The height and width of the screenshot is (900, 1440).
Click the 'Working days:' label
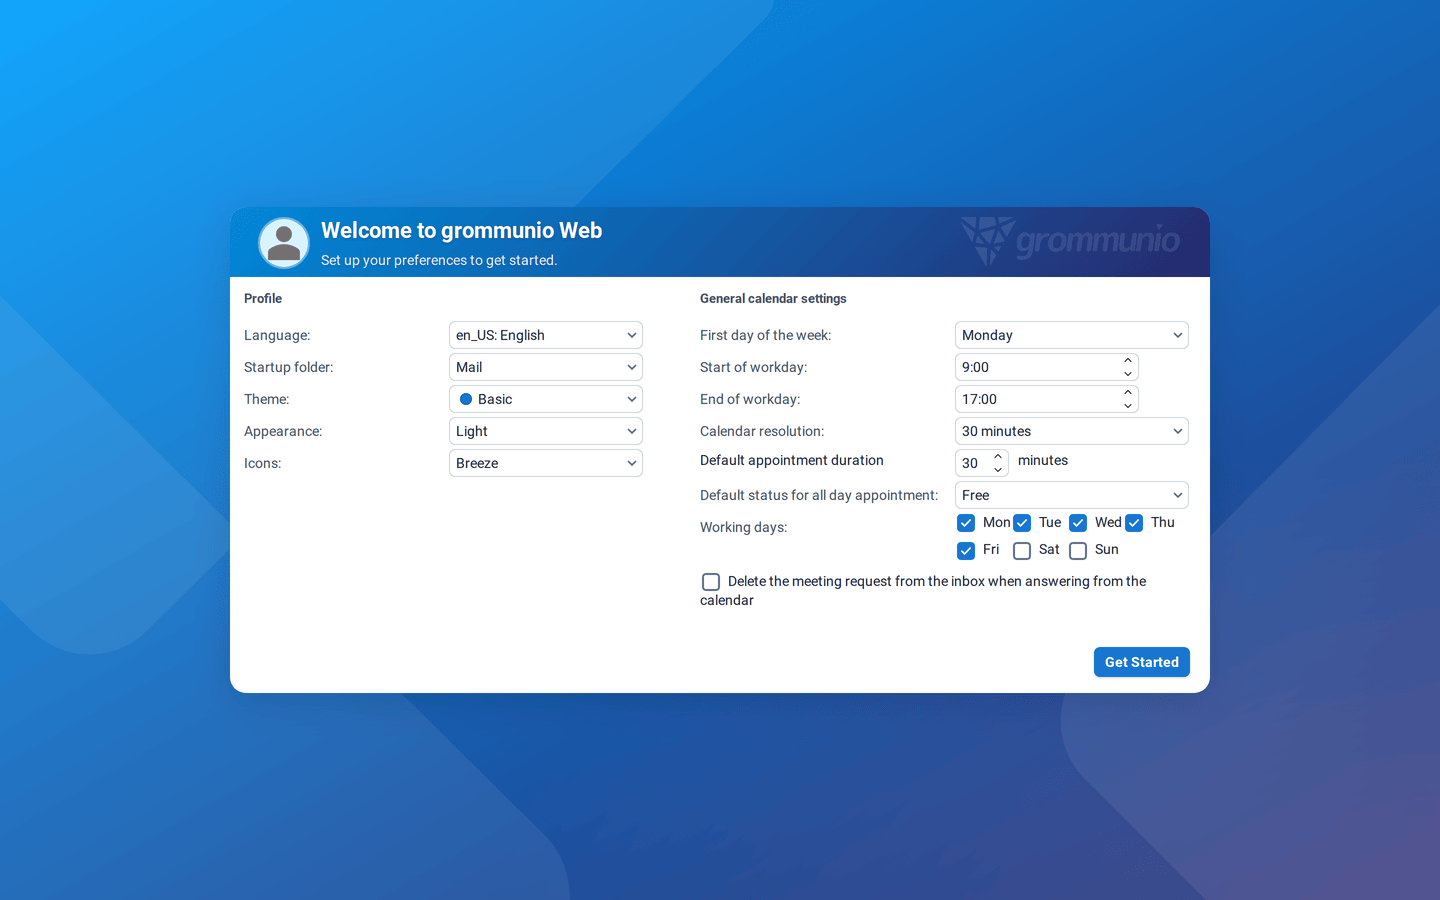[x=744, y=527]
